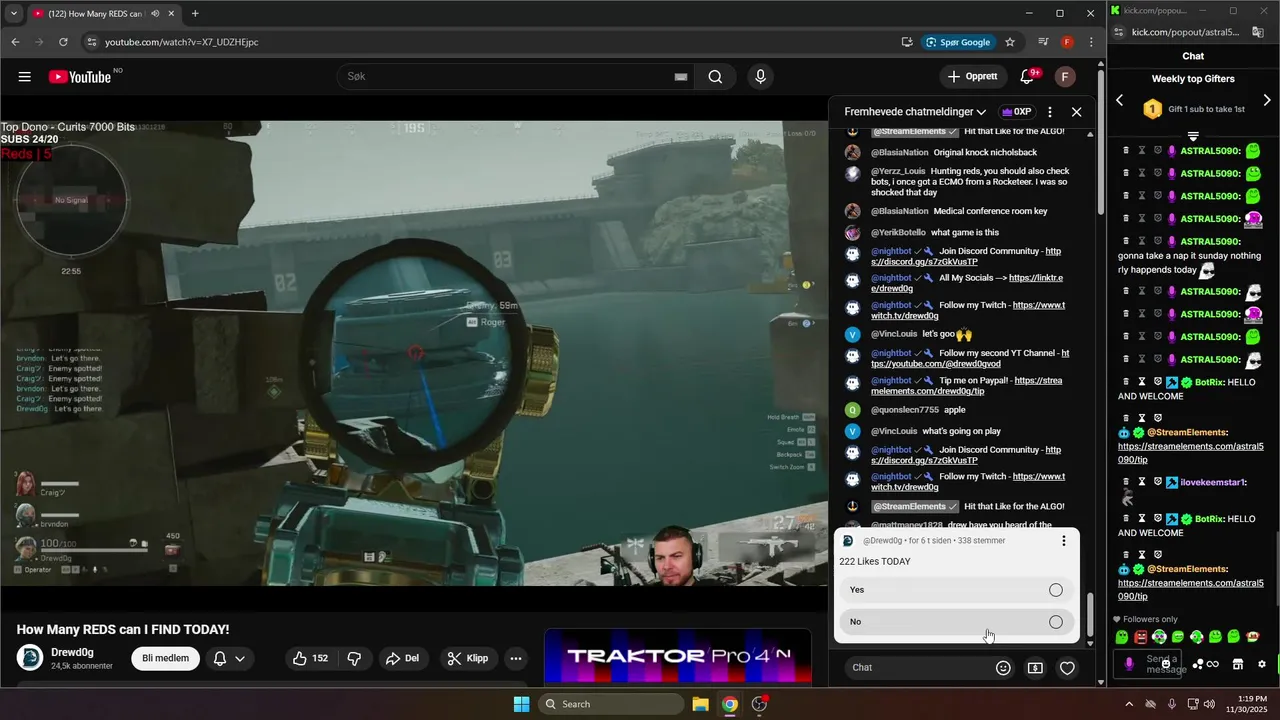Open poll options three-dot menu
This screenshot has height=720, width=1280.
[x=1063, y=541]
